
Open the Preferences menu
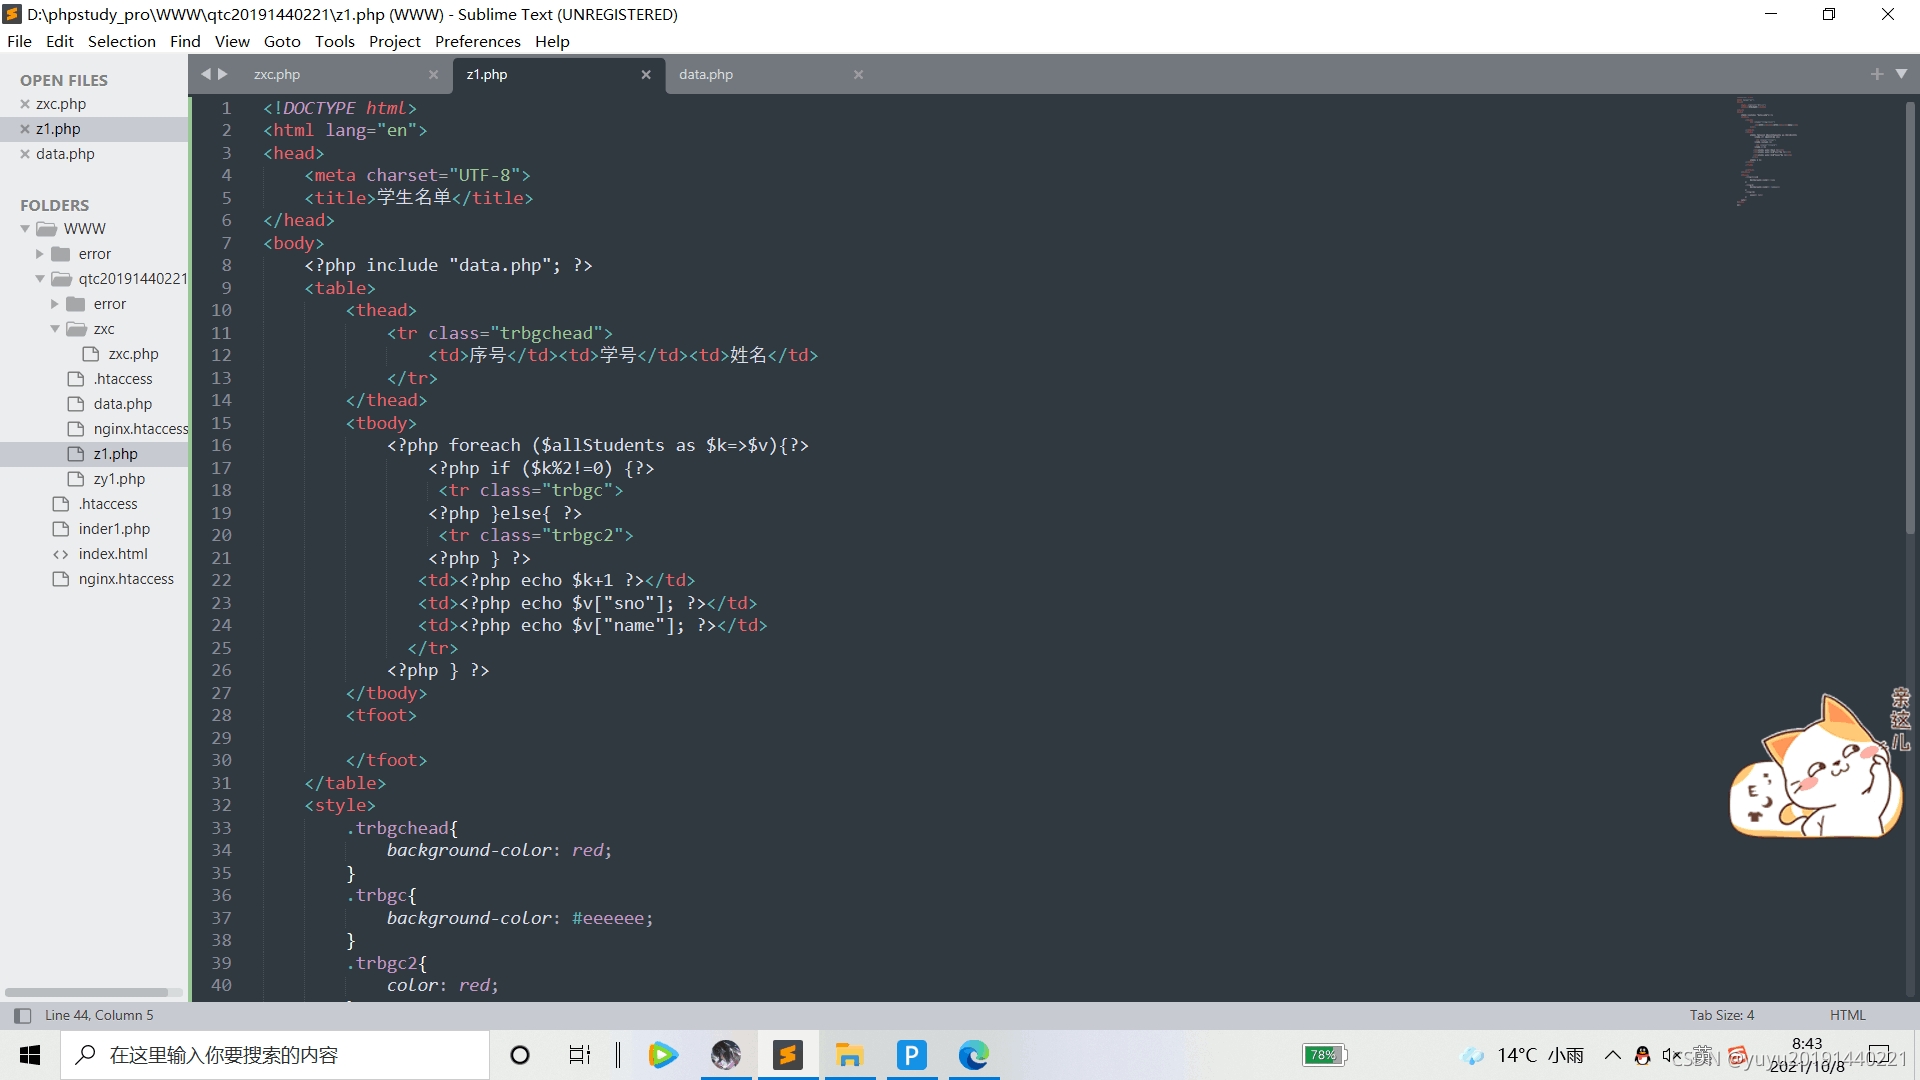click(477, 41)
